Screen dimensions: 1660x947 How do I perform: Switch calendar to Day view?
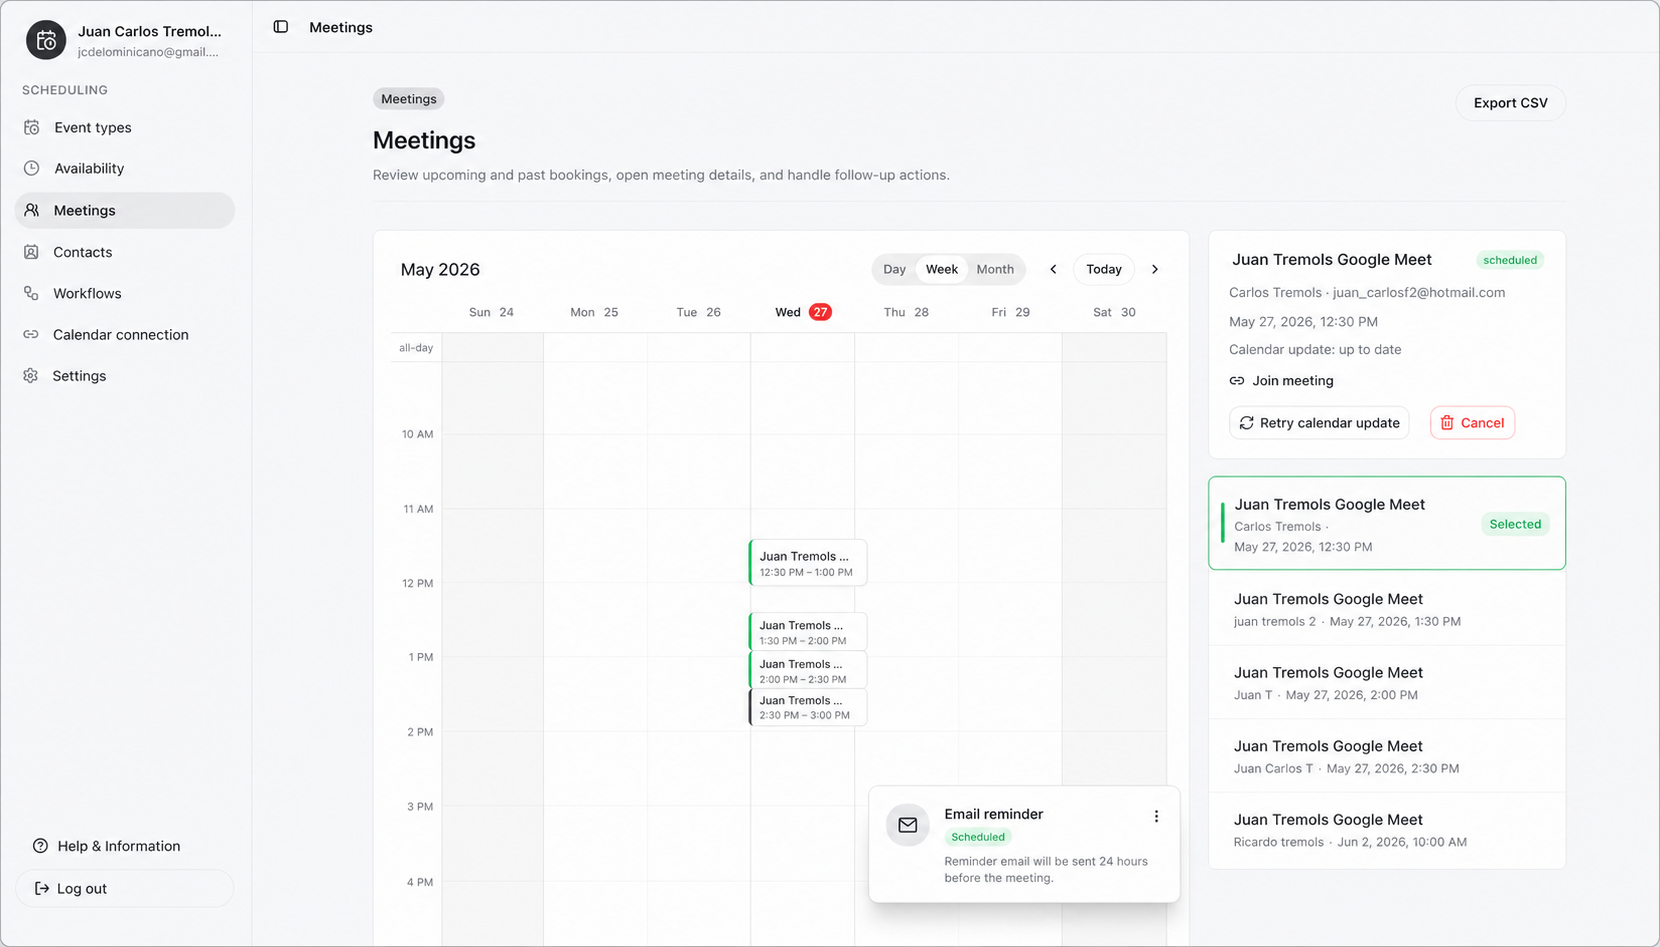[894, 269]
